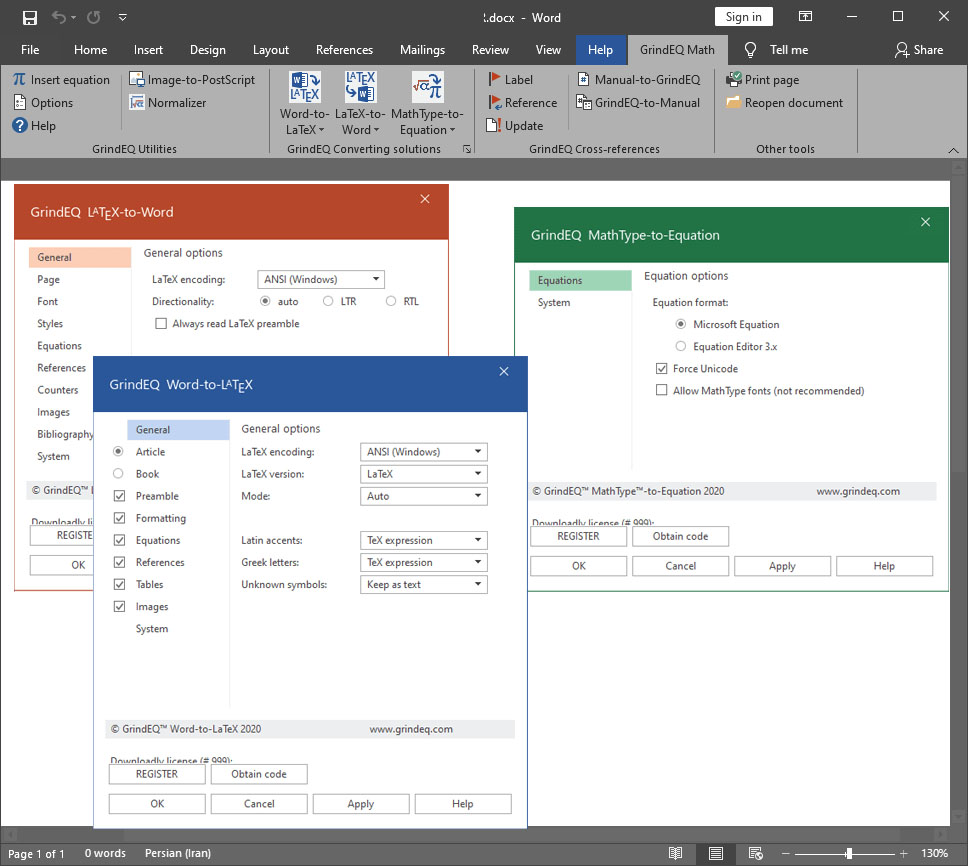Click the Word-to-LaTeX converter icon
Image resolution: width=968 pixels, height=866 pixels.
pyautogui.click(x=304, y=86)
